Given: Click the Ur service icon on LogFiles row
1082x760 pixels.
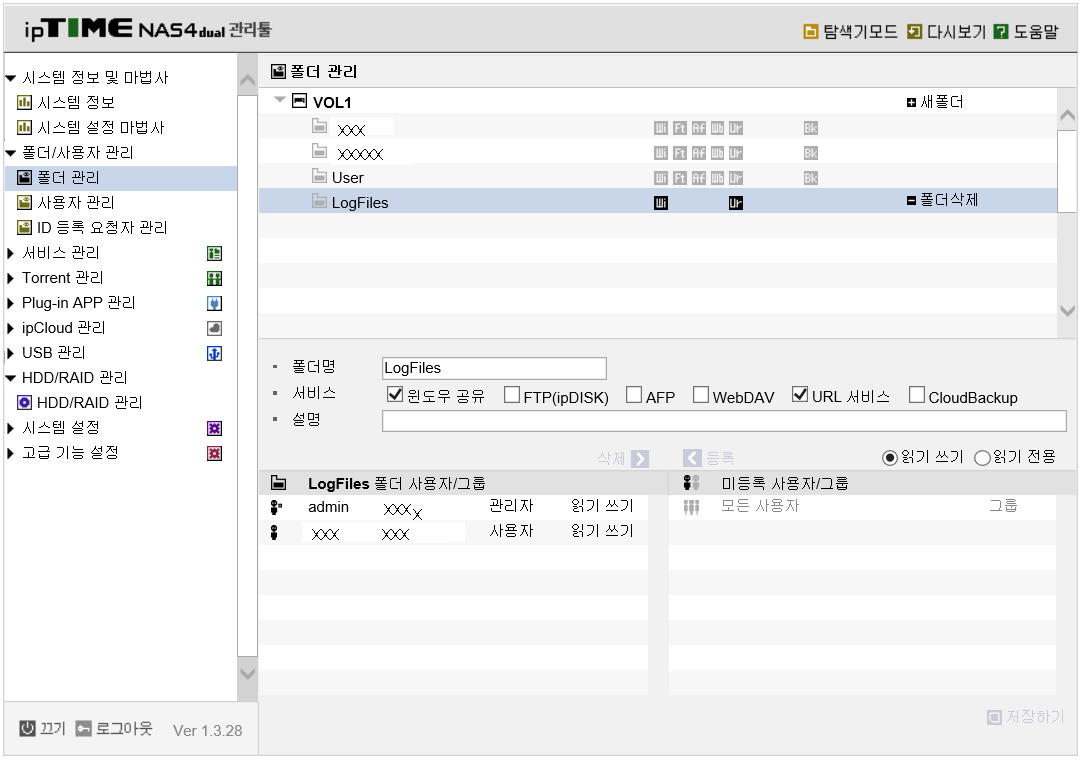Looking at the screenshot, I should [736, 203].
